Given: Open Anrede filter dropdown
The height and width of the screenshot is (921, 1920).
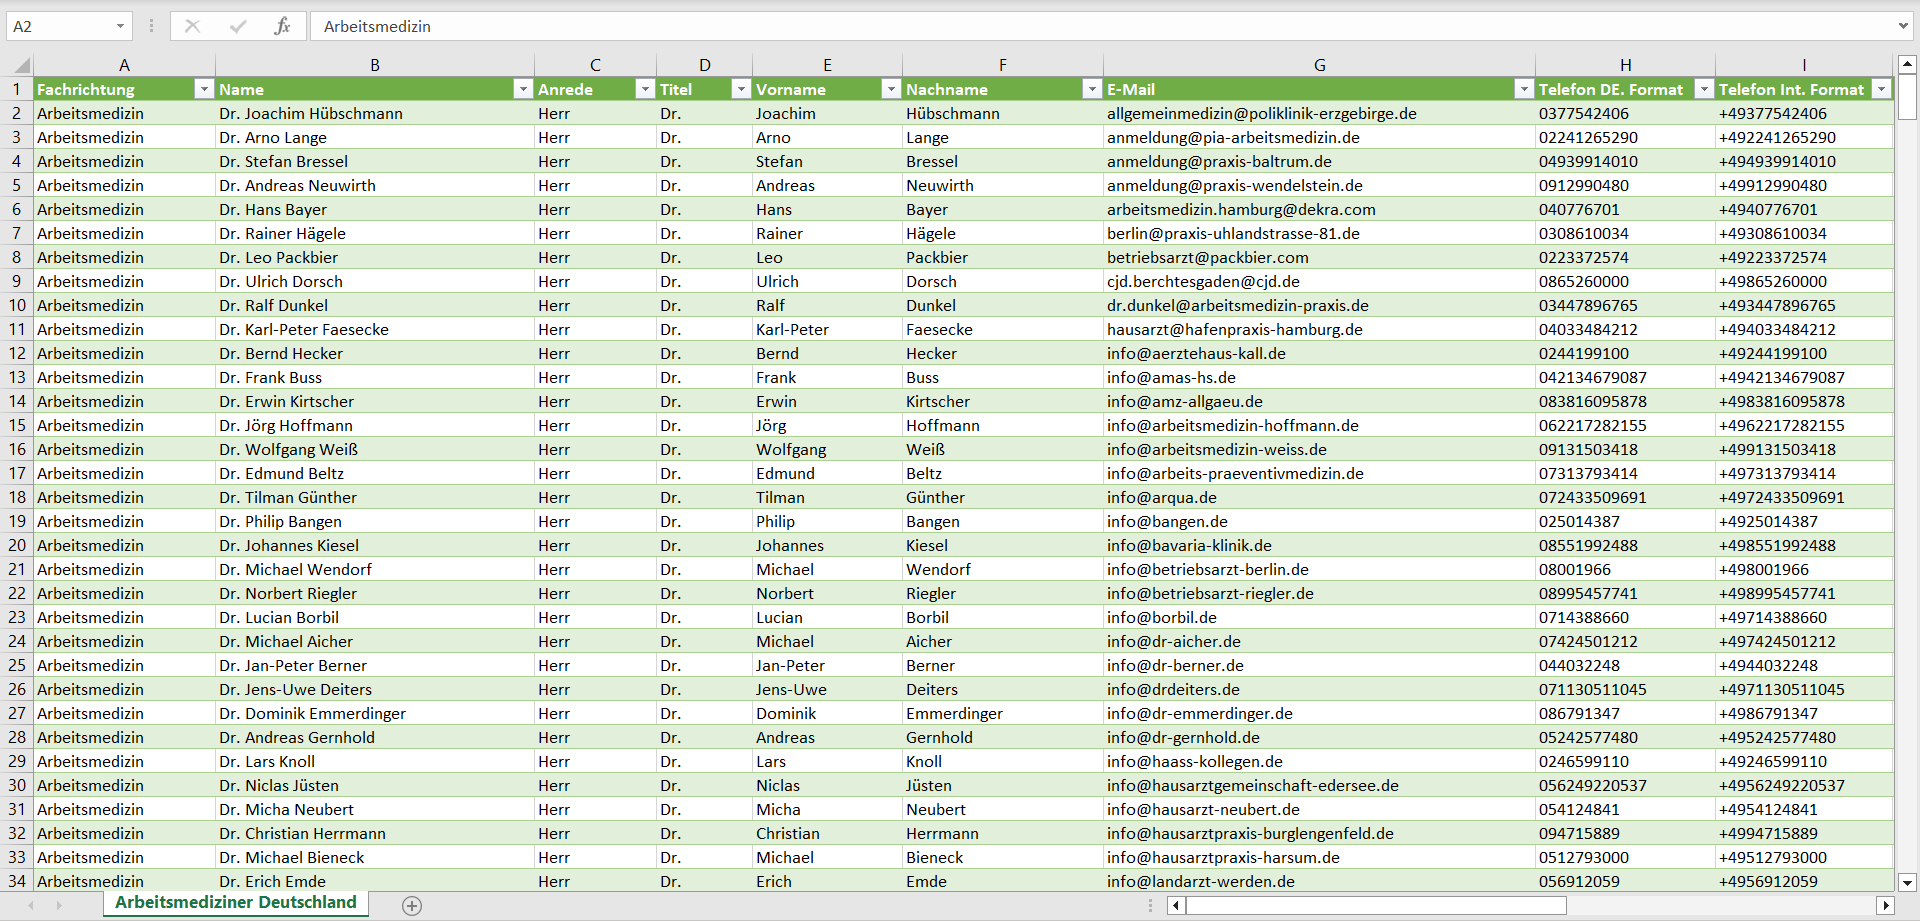Looking at the screenshot, I should (x=645, y=89).
